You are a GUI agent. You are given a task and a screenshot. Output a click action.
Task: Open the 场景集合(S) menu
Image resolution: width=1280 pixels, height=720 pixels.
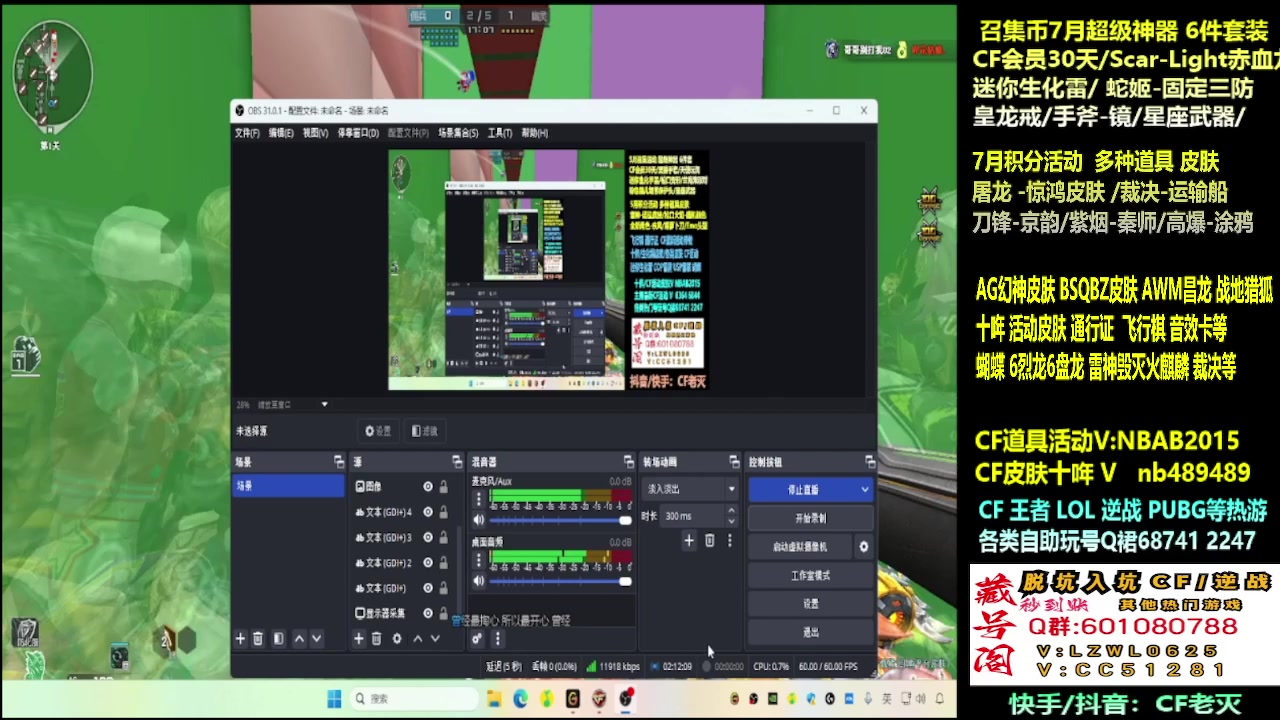click(x=458, y=133)
